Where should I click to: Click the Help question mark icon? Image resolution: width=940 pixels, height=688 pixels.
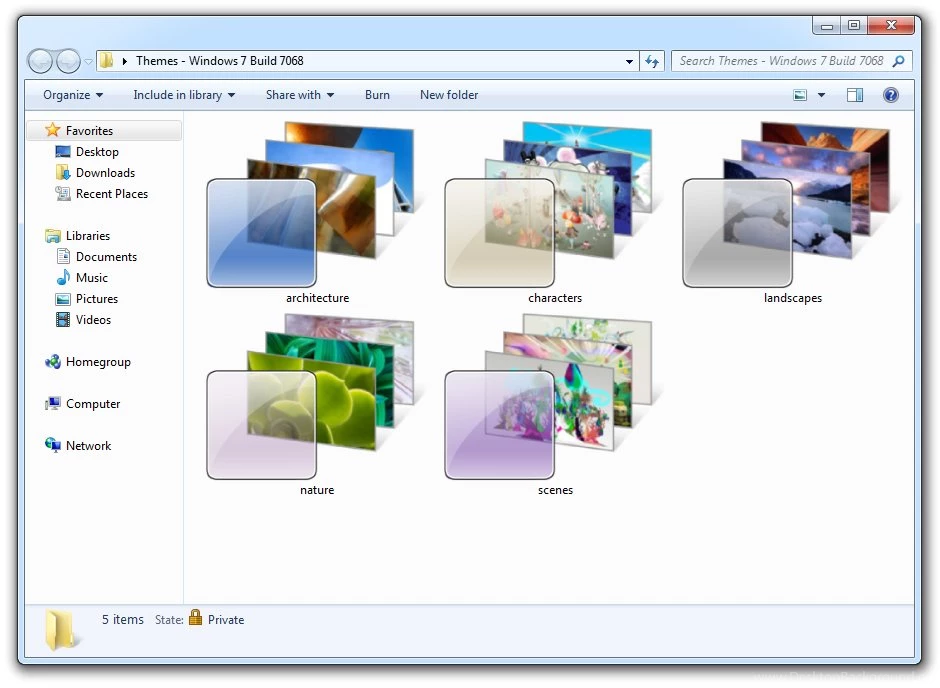coord(890,95)
